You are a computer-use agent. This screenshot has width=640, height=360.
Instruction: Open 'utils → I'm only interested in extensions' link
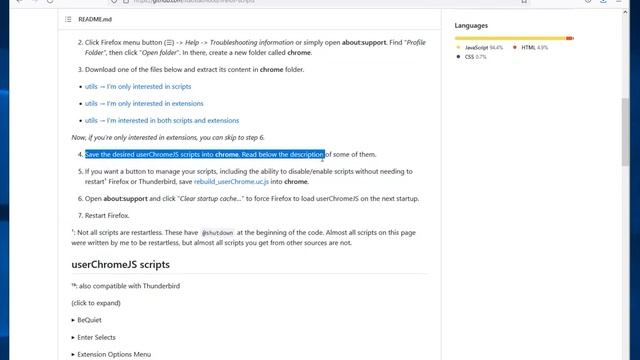(144, 104)
